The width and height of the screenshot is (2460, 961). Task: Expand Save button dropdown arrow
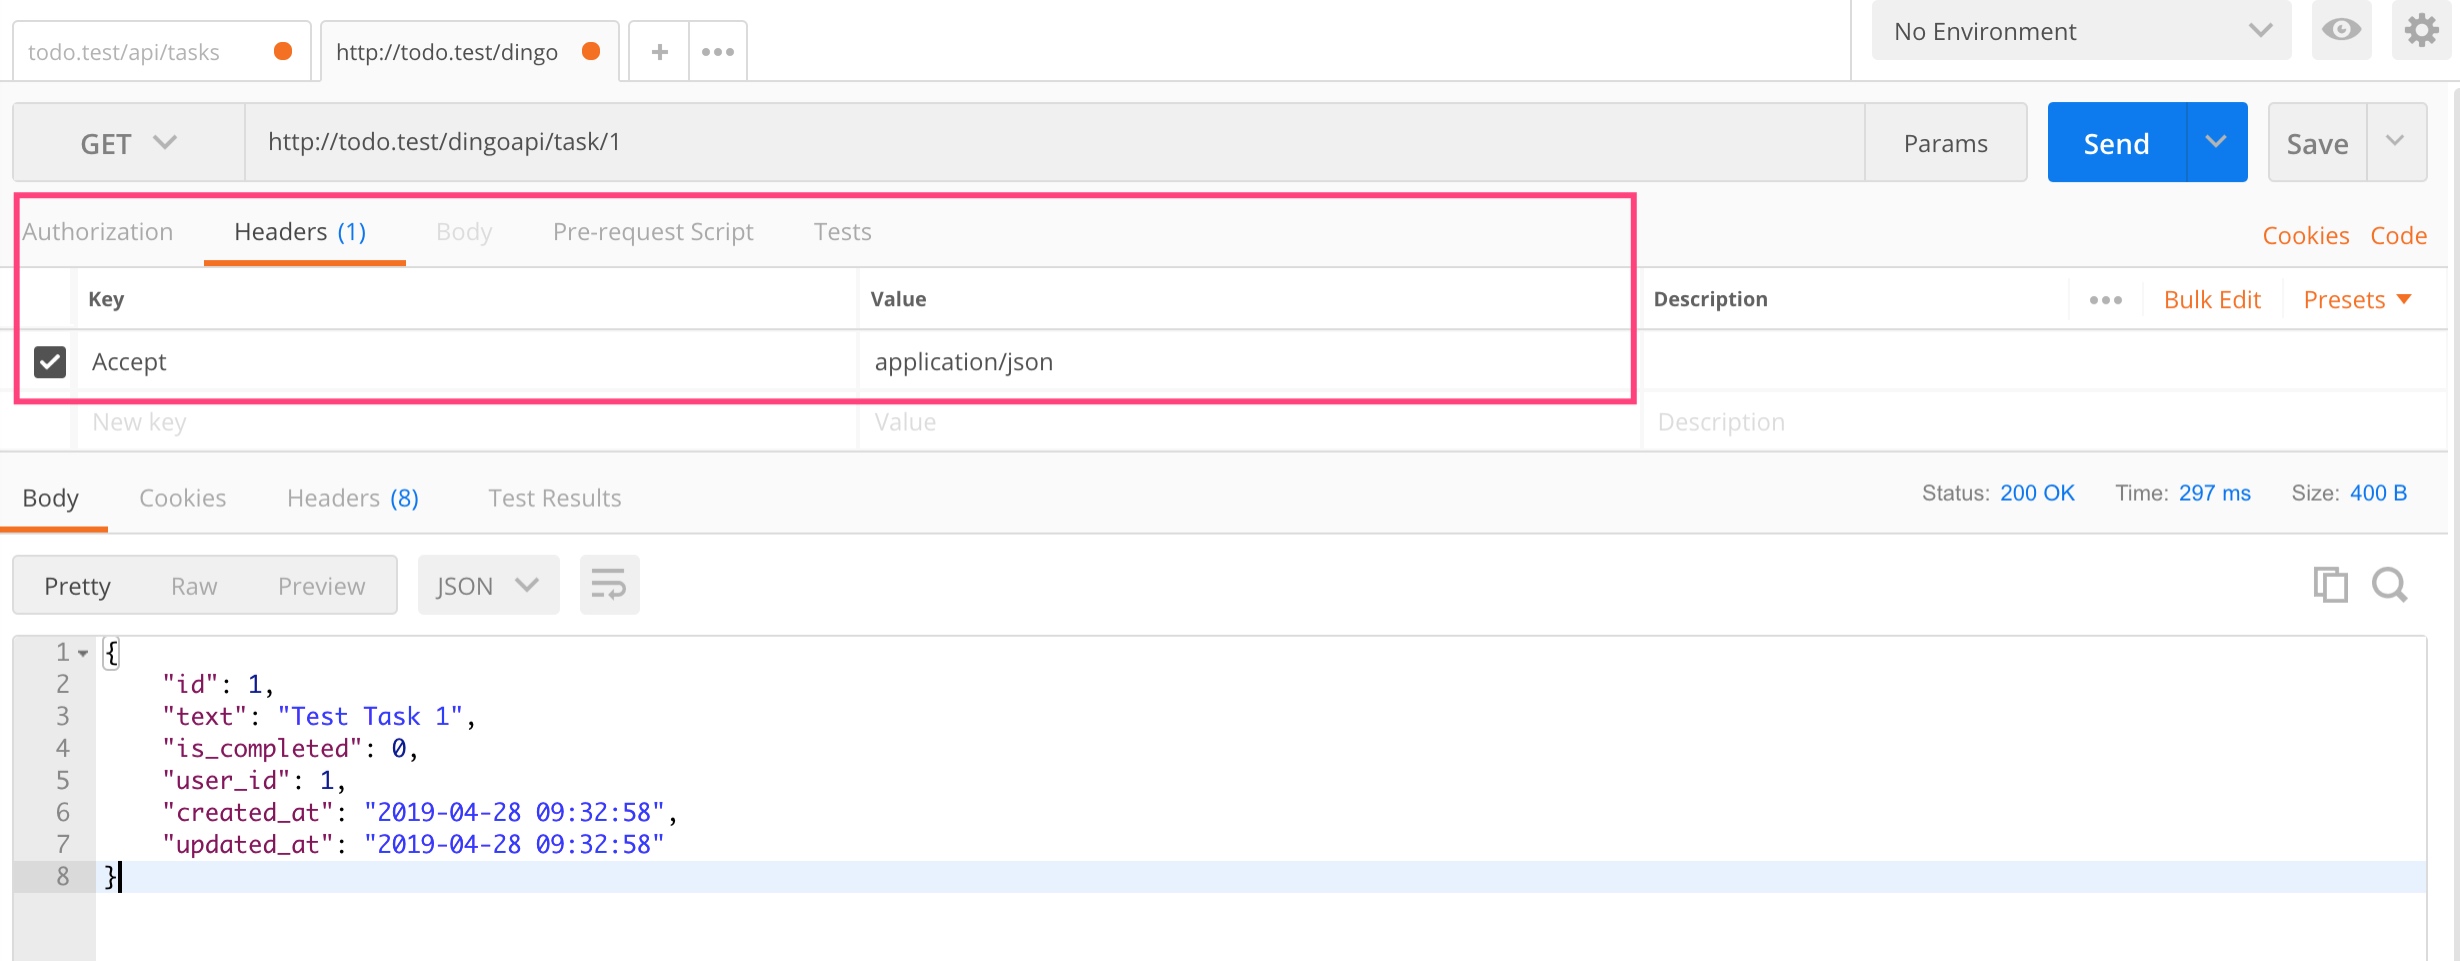[x=2395, y=142]
